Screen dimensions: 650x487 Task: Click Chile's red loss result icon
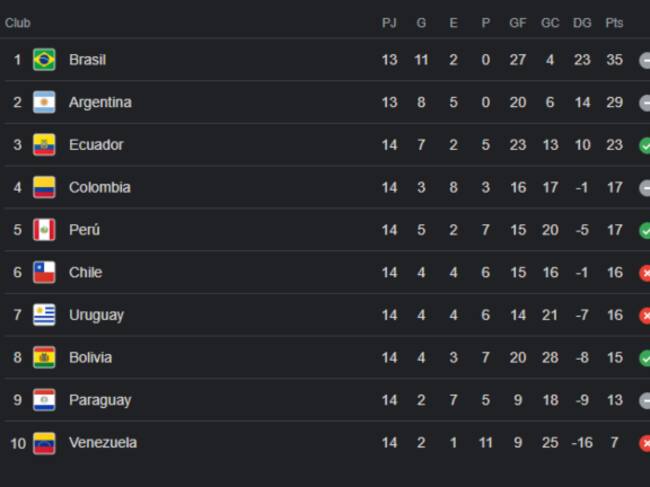(645, 273)
